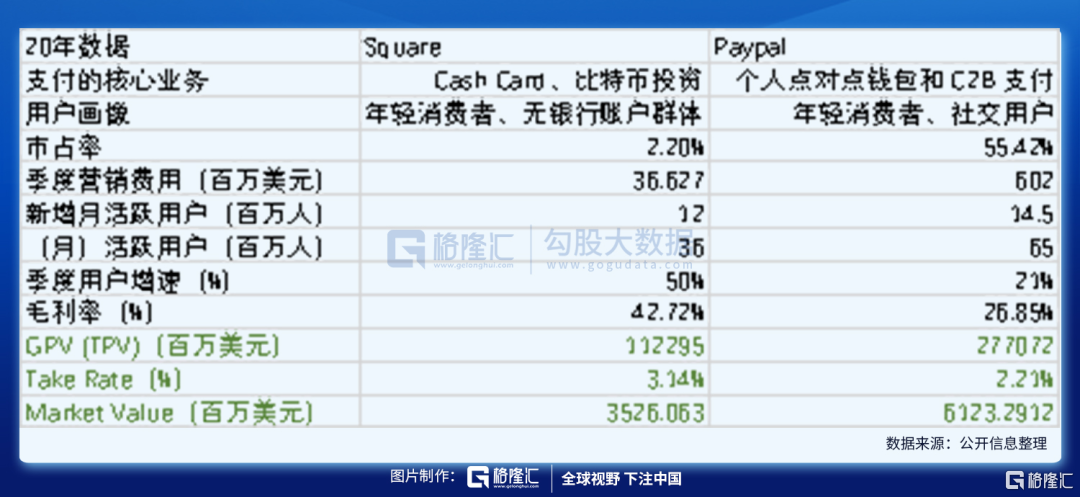
Task: Click the Gelonghui G logo watermark in table center
Action: coord(407,249)
